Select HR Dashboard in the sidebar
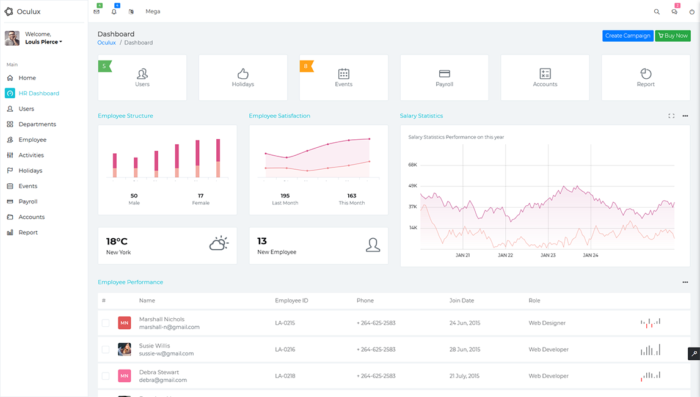Screen dimensions: 700x397 click(x=39, y=93)
